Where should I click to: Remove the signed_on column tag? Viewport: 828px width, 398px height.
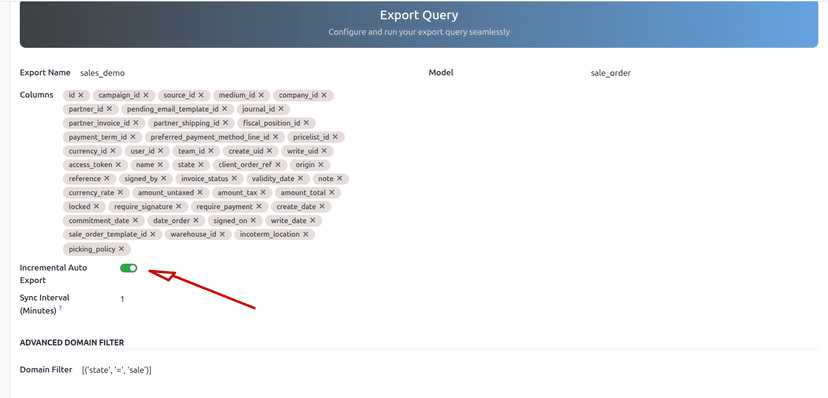[253, 220]
